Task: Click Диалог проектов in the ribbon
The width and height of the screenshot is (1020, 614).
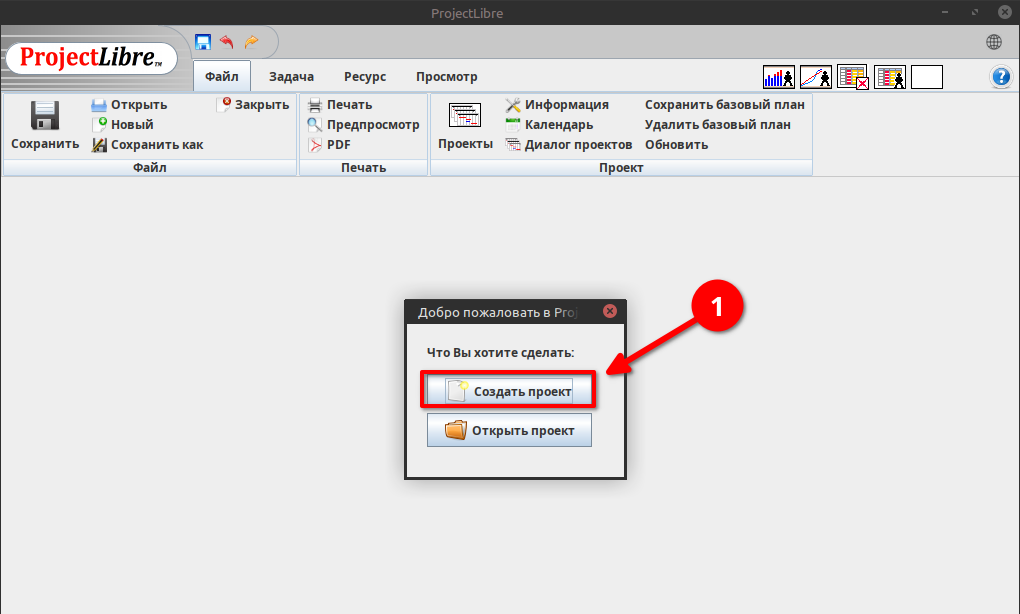Action: pos(569,144)
